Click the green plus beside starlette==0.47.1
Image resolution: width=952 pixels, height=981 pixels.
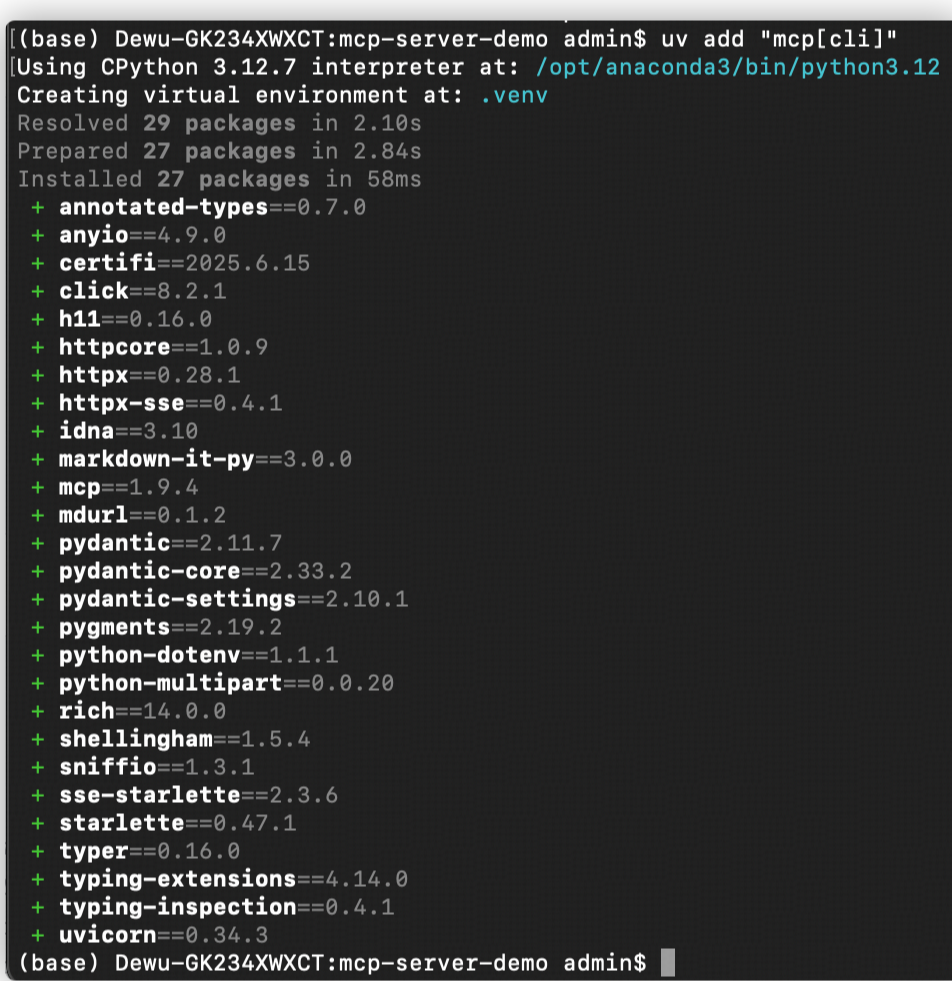click(x=38, y=823)
